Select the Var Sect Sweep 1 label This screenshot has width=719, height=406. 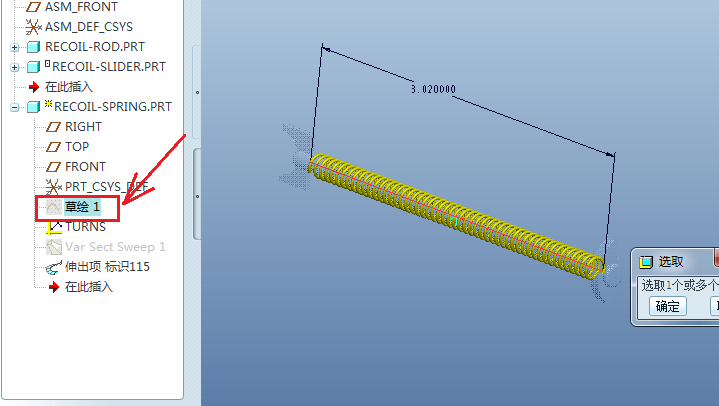click(x=115, y=247)
